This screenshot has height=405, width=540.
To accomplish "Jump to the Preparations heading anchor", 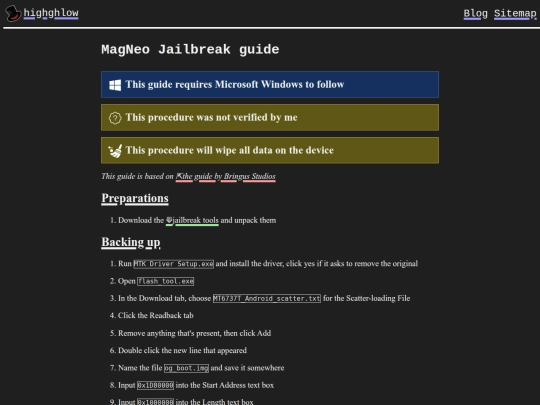I will coord(135,198).
